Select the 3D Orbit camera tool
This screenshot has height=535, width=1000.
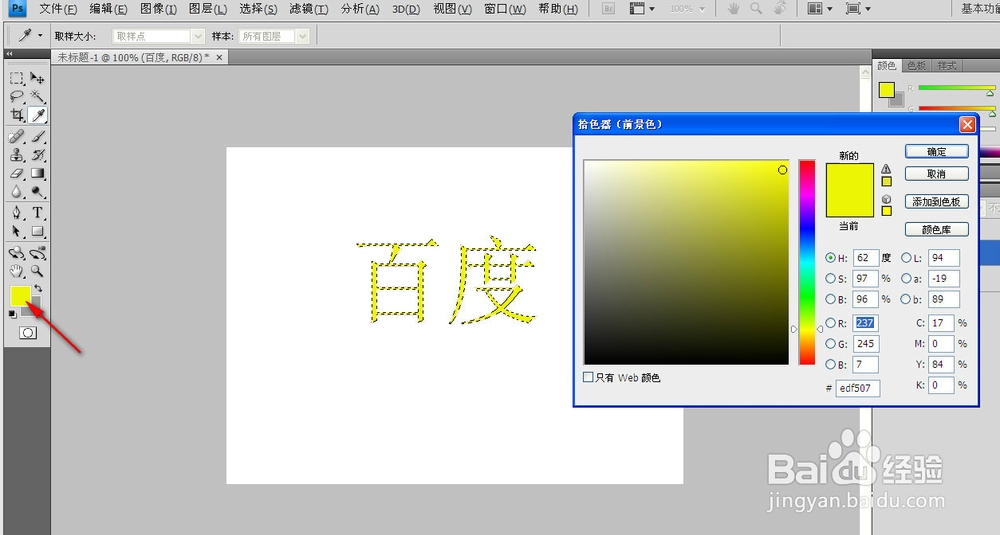(x=38, y=253)
